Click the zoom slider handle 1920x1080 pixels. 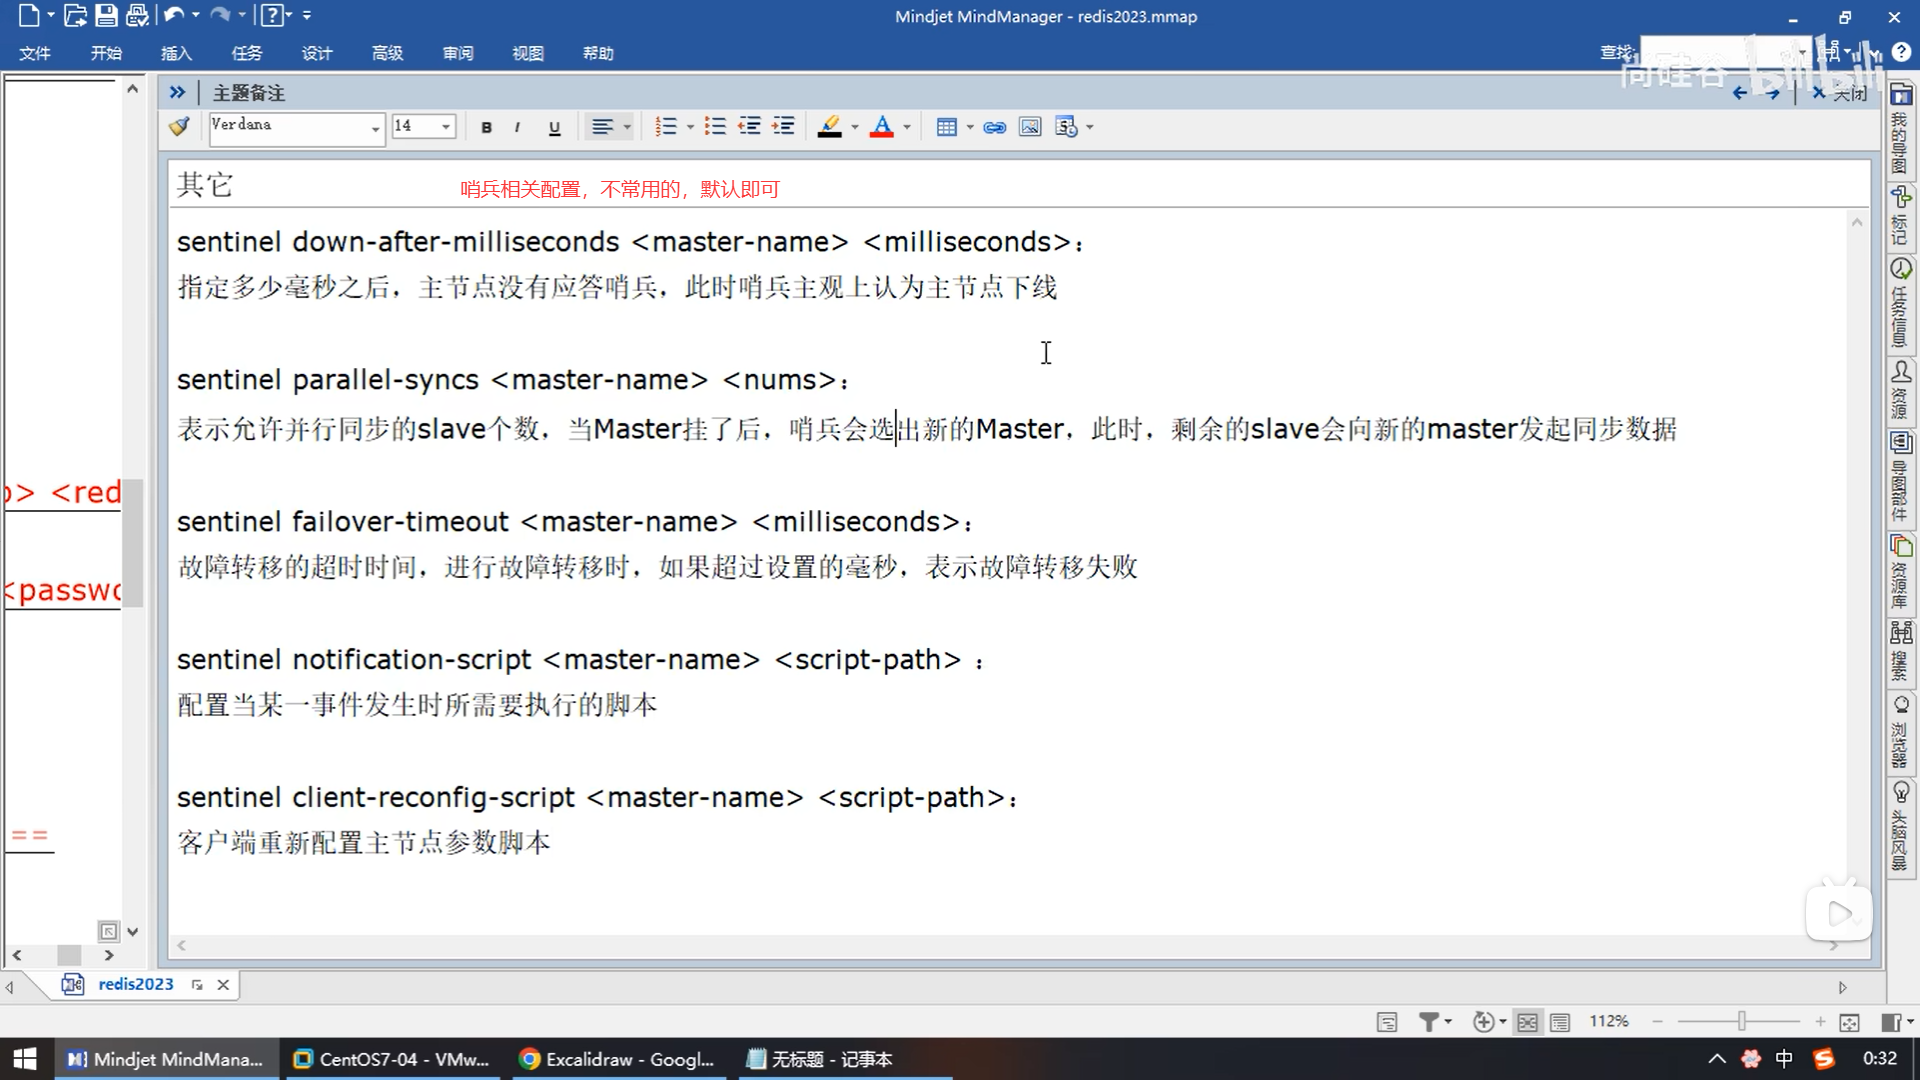click(1741, 1021)
